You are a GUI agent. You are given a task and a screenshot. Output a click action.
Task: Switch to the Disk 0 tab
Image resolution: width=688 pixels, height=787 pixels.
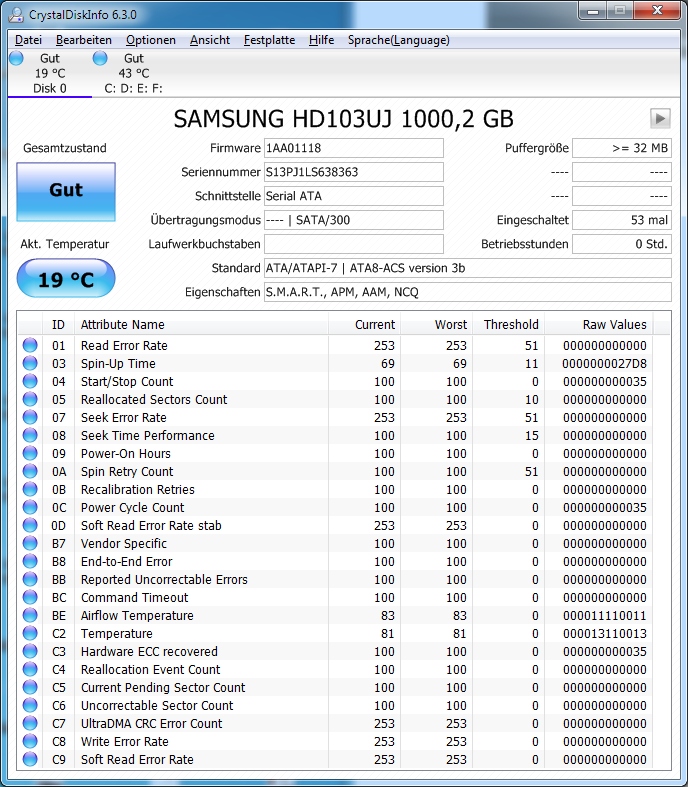[x=50, y=73]
